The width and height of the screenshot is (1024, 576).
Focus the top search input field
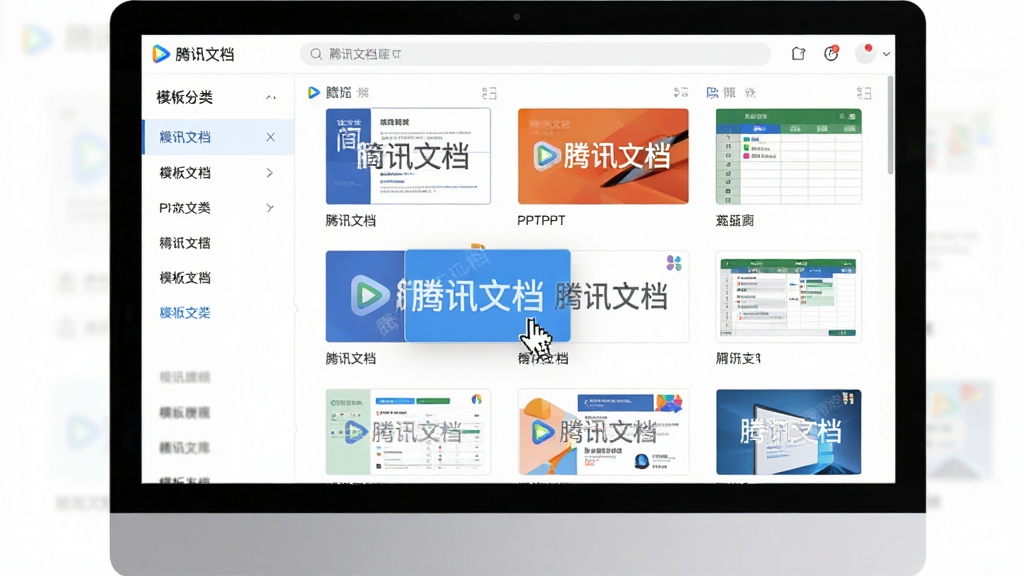pyautogui.click(x=535, y=54)
